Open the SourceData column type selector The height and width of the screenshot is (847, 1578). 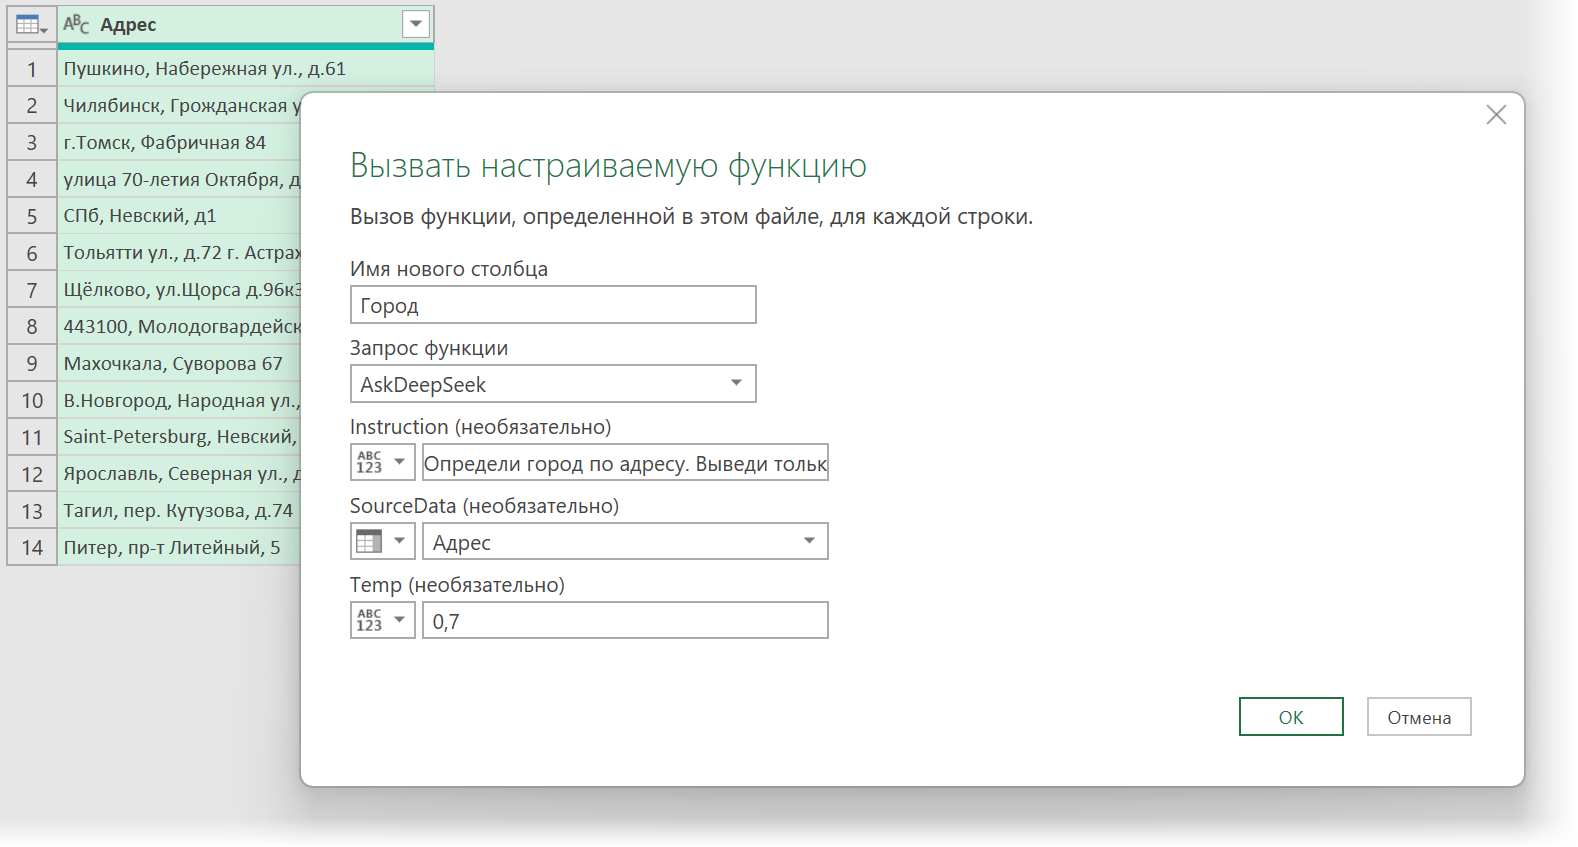[x=382, y=541]
